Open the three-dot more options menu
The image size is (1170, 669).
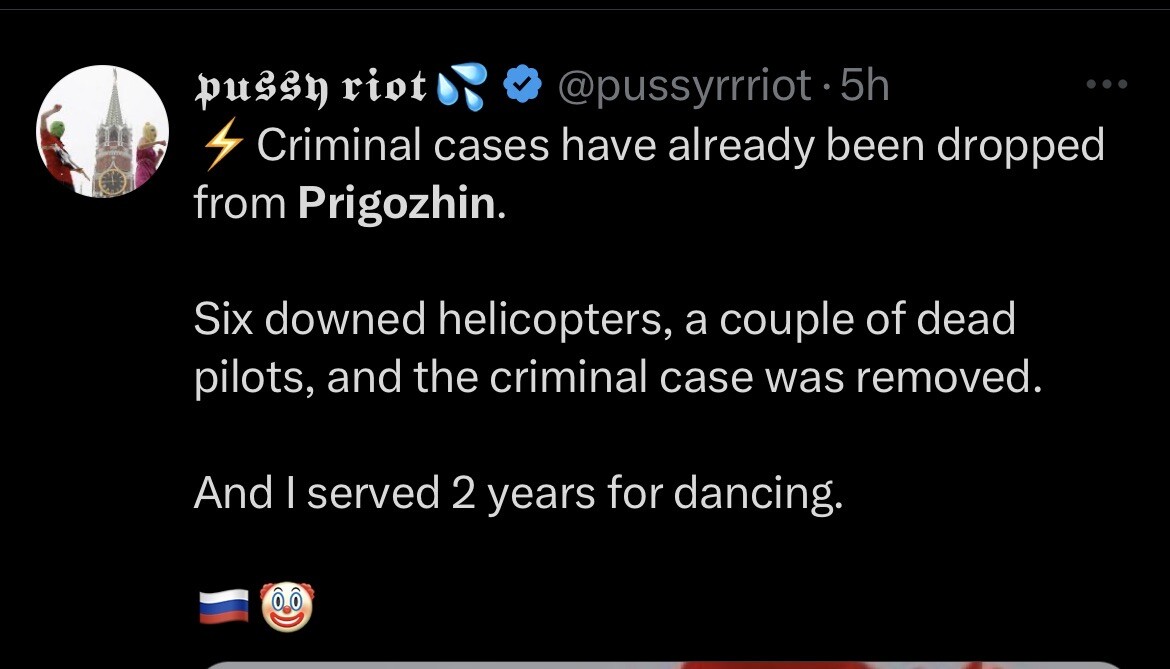[x=1107, y=86]
